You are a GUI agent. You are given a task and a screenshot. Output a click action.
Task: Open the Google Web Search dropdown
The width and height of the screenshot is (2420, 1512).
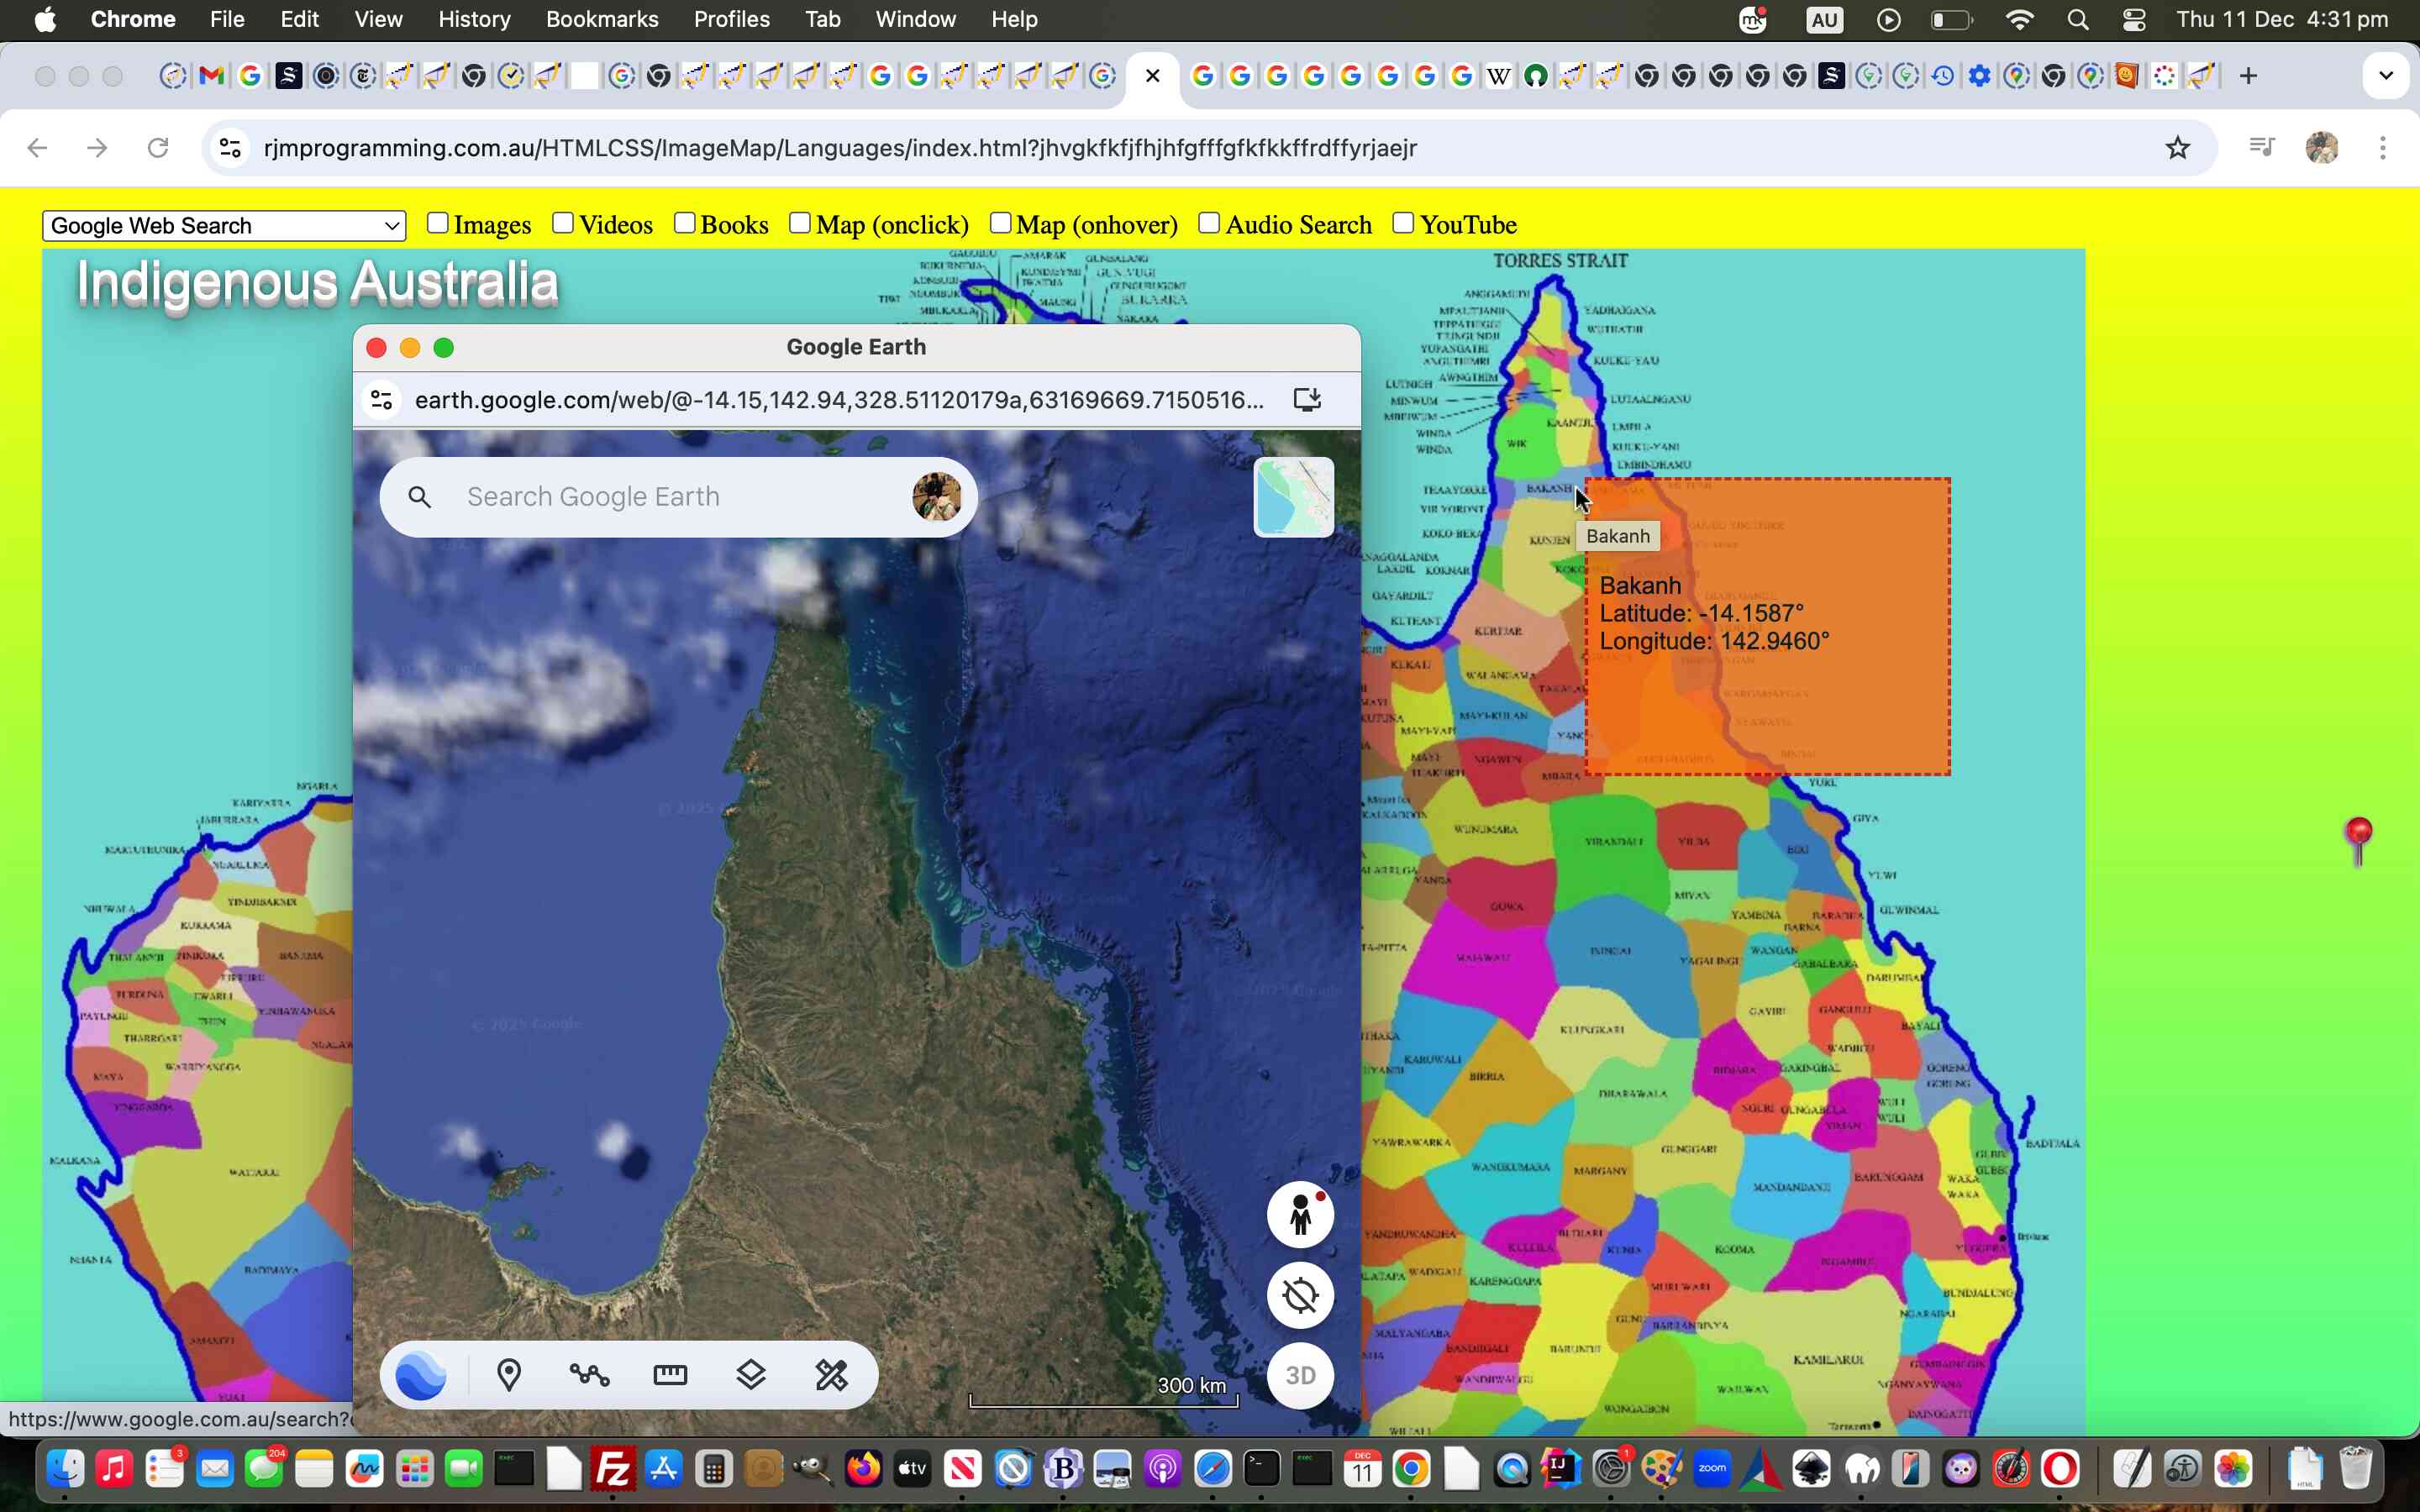(223, 226)
